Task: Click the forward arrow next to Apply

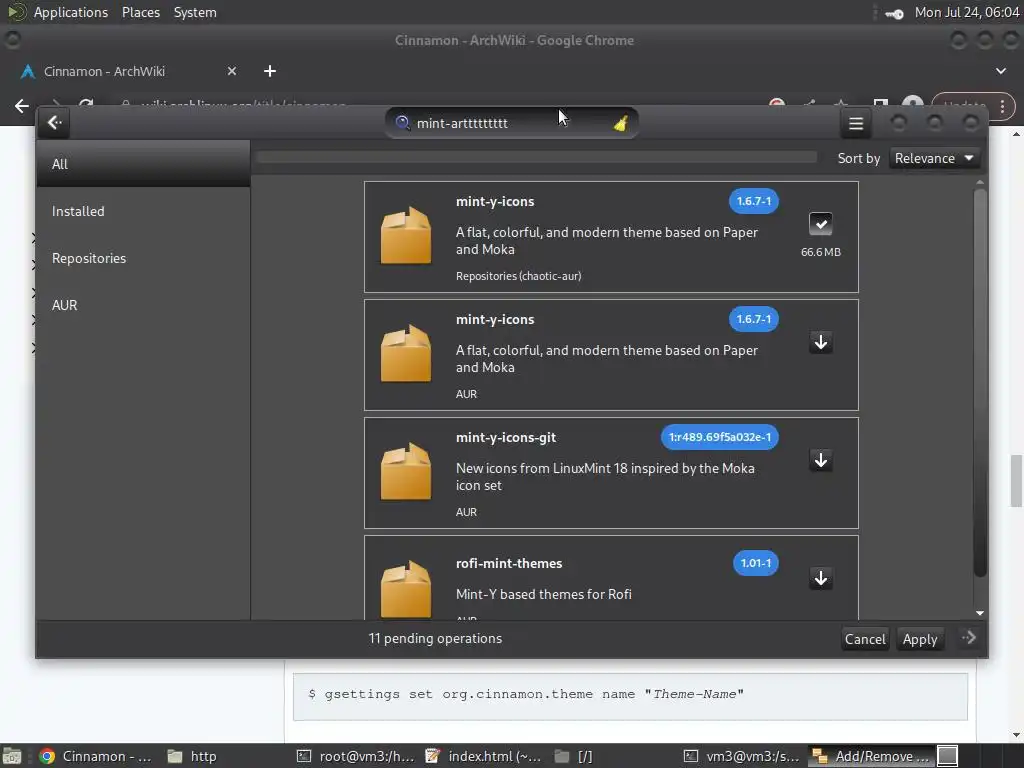Action: (x=968, y=637)
